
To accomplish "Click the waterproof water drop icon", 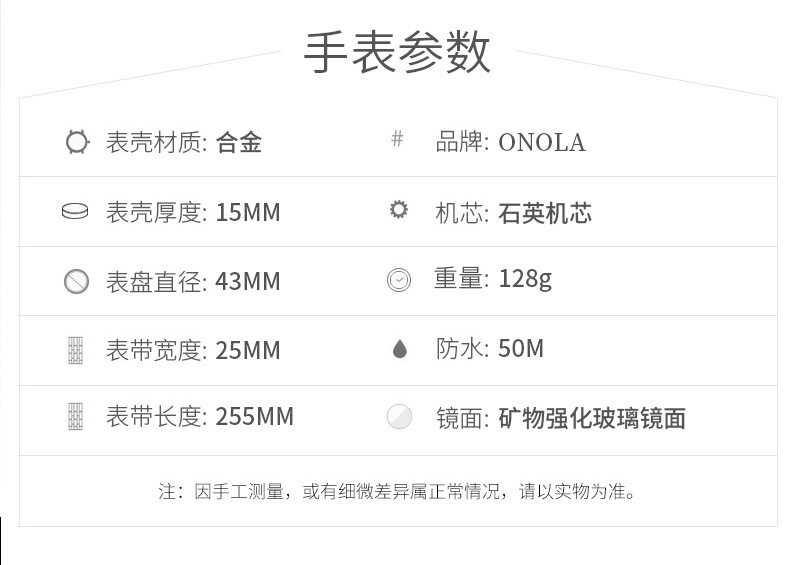I will (x=400, y=350).
